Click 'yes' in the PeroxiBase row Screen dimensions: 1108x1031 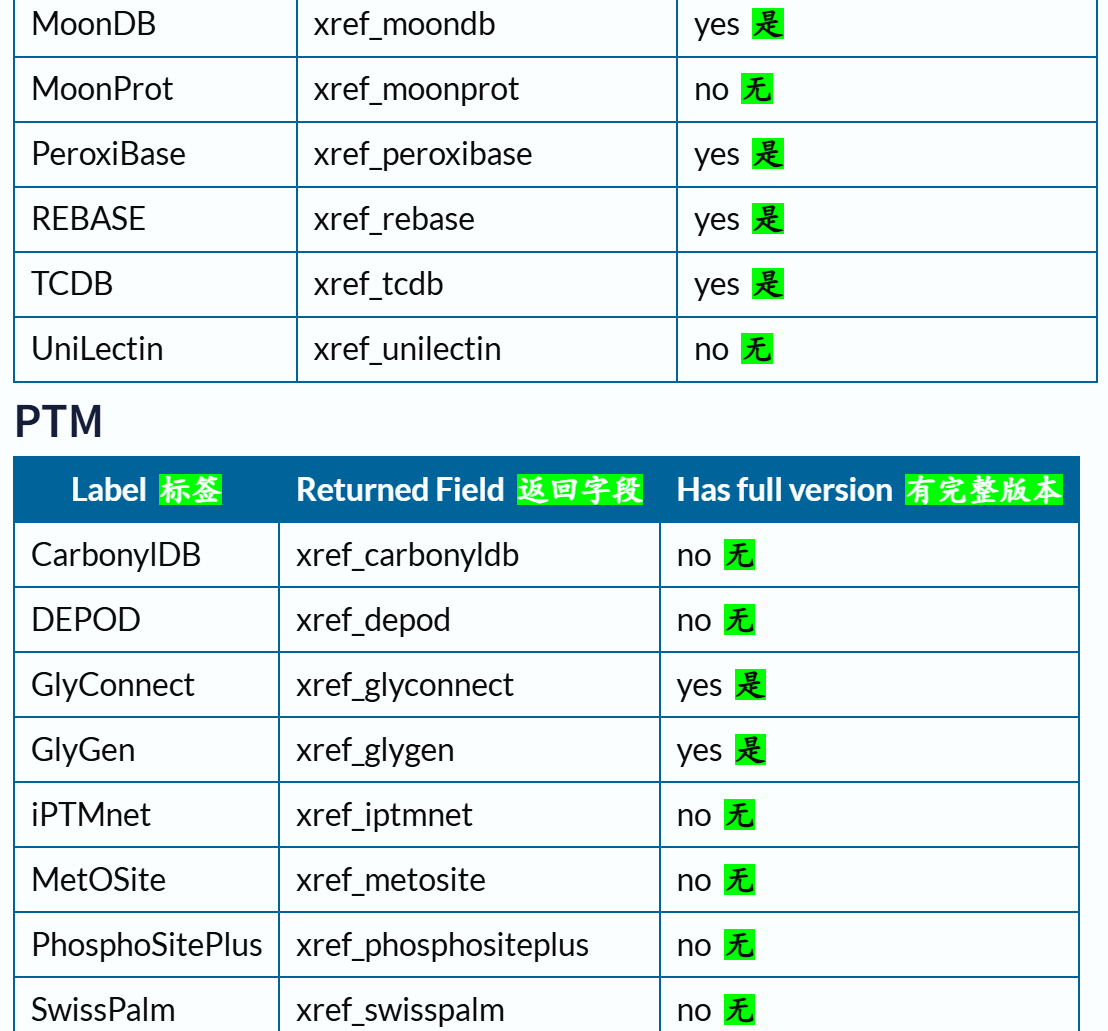pyautogui.click(x=717, y=157)
